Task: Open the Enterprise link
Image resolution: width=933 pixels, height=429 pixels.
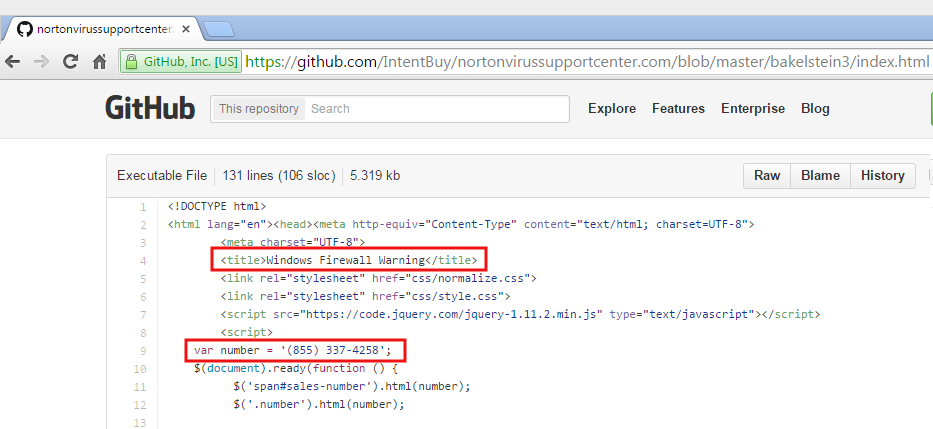Action: (x=752, y=109)
